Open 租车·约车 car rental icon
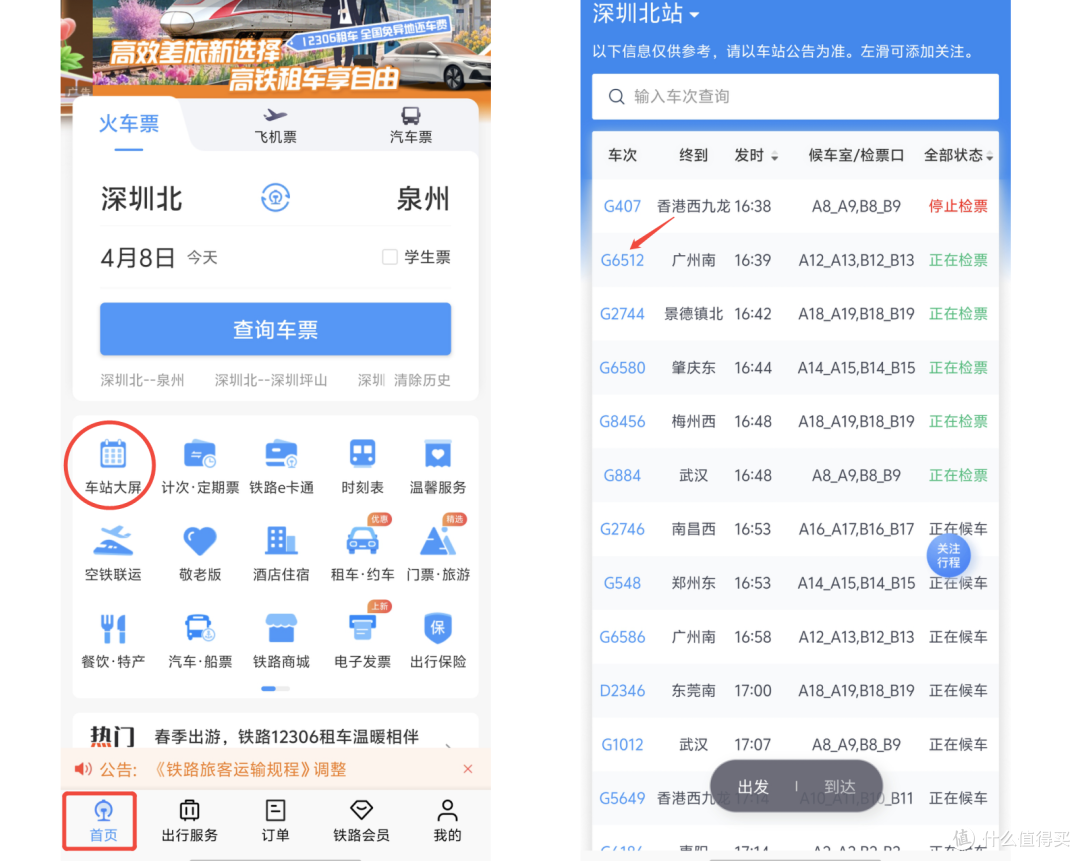 pos(362,541)
